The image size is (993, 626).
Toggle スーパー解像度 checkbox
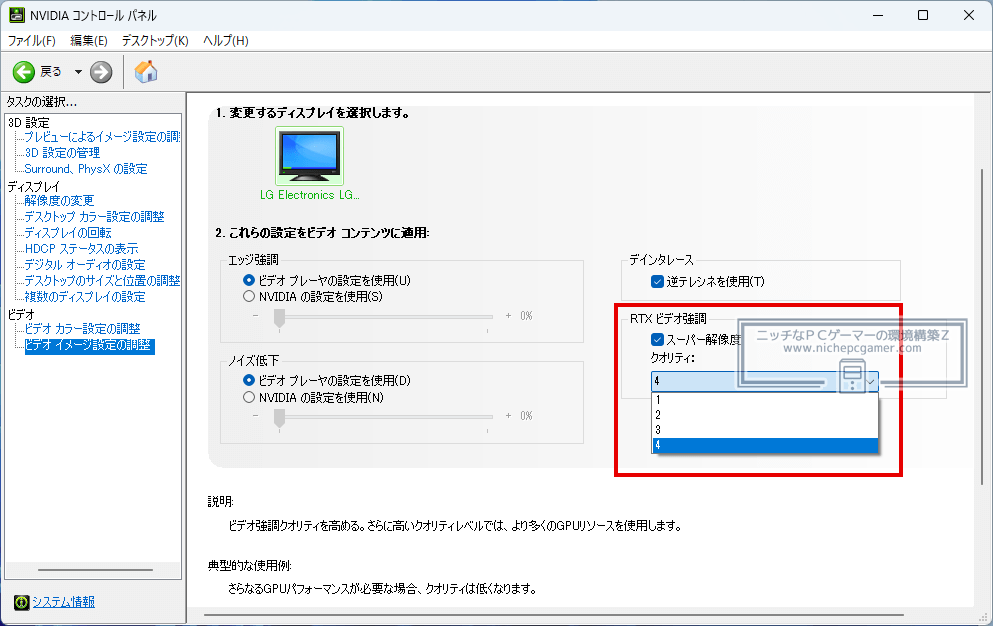(657, 340)
